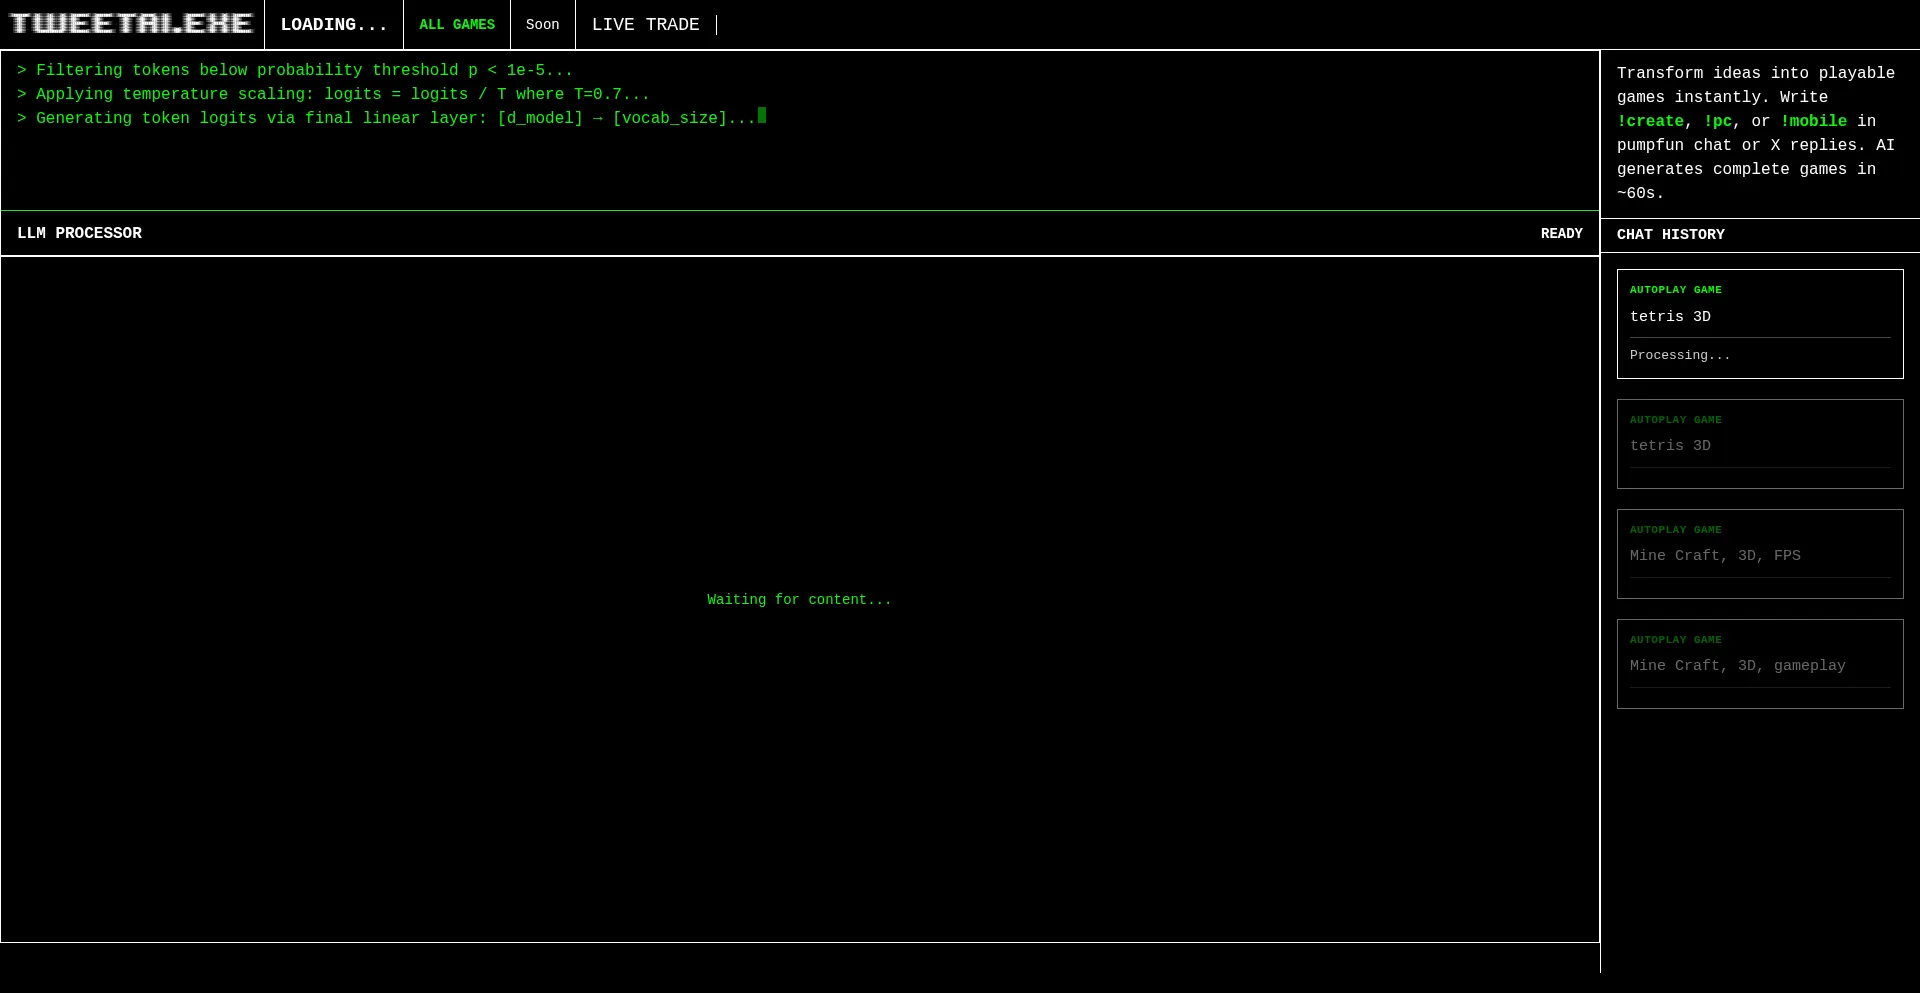This screenshot has height=993, width=1920.
Task: Open the Mine Craft, 3D, gameplay card
Action: (1759, 665)
